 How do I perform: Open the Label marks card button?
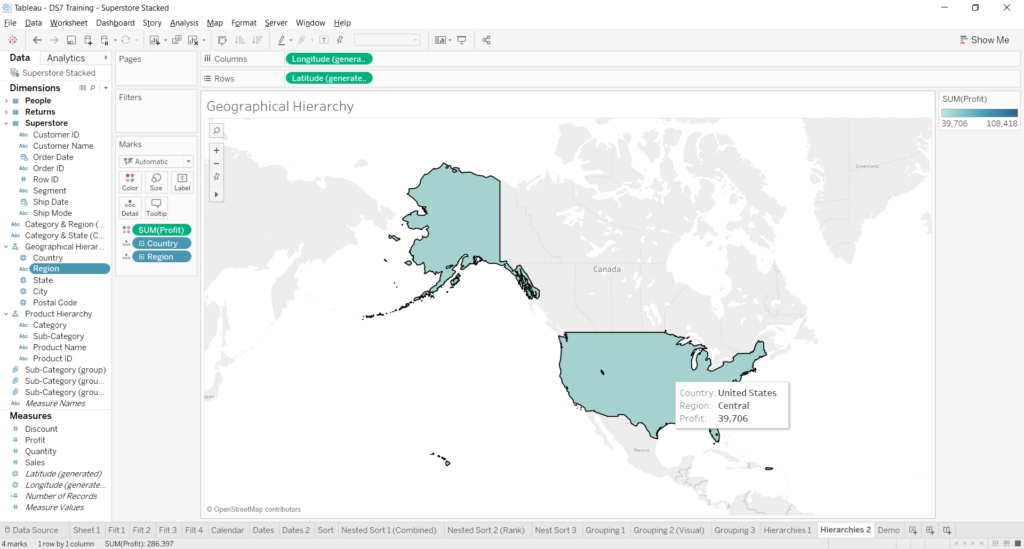pyautogui.click(x=182, y=181)
